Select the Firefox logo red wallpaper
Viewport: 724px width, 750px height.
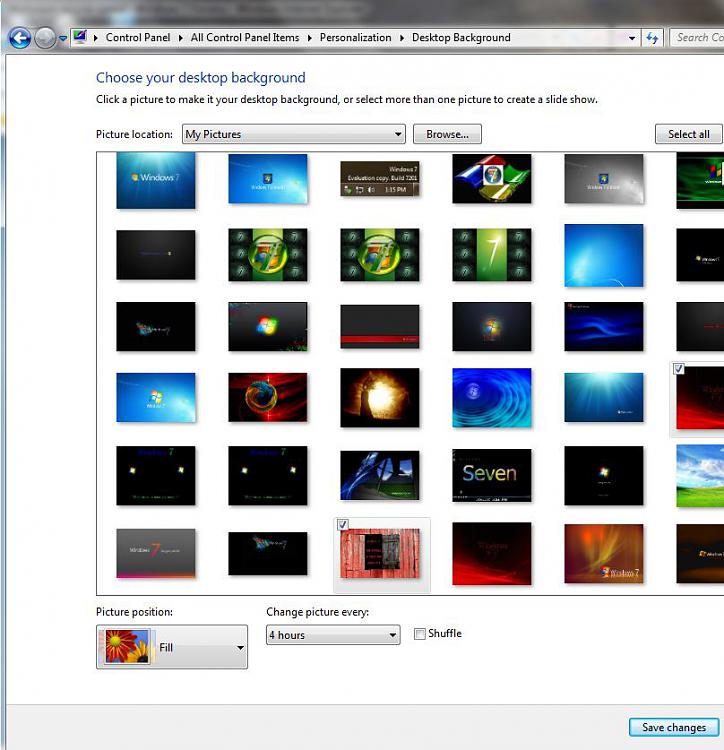(268, 397)
